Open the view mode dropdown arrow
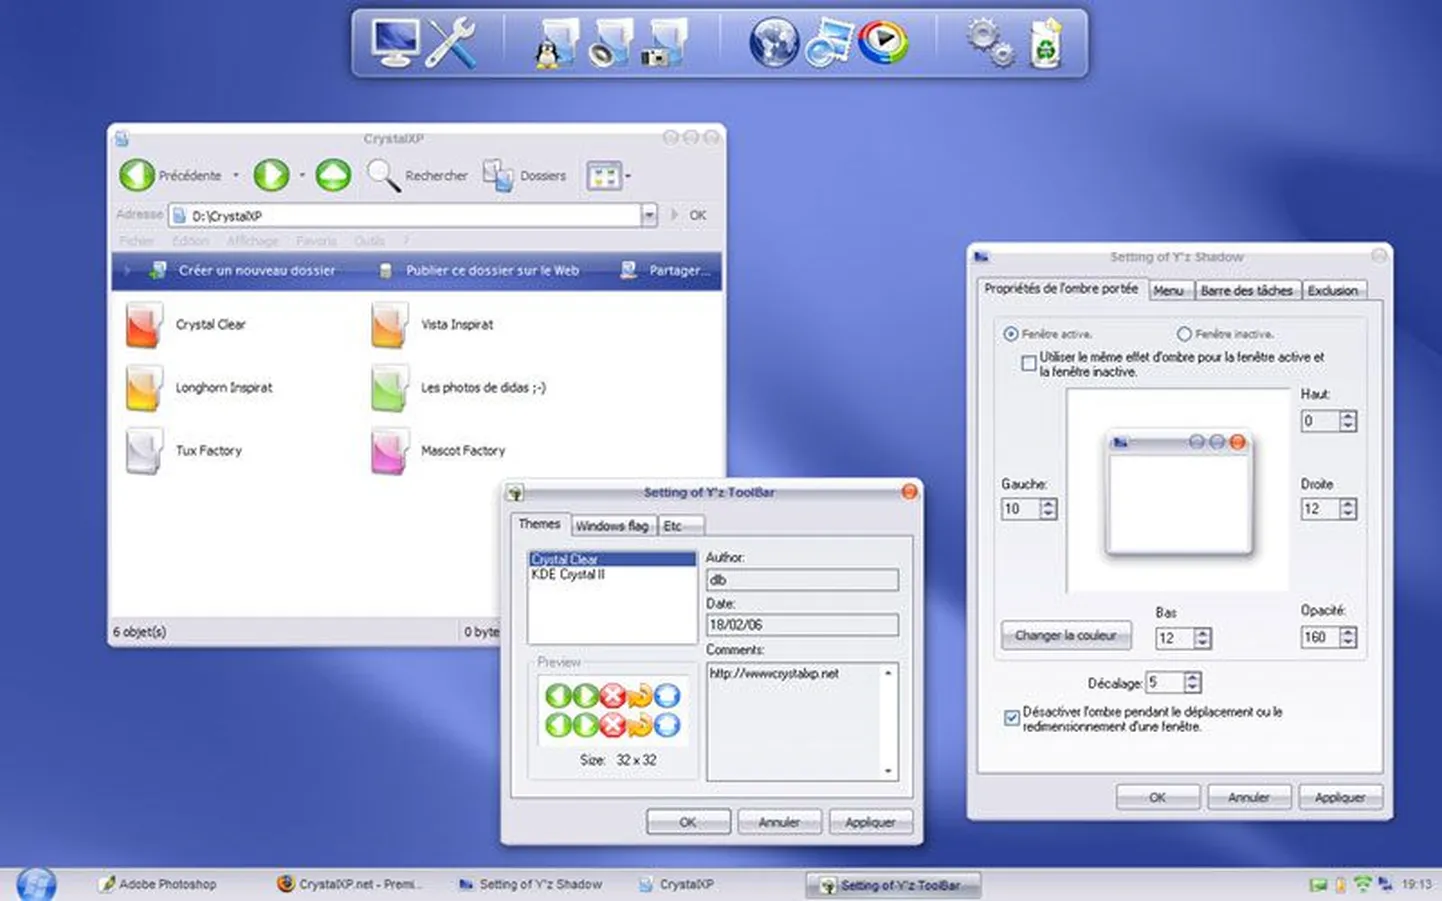 pyautogui.click(x=628, y=177)
